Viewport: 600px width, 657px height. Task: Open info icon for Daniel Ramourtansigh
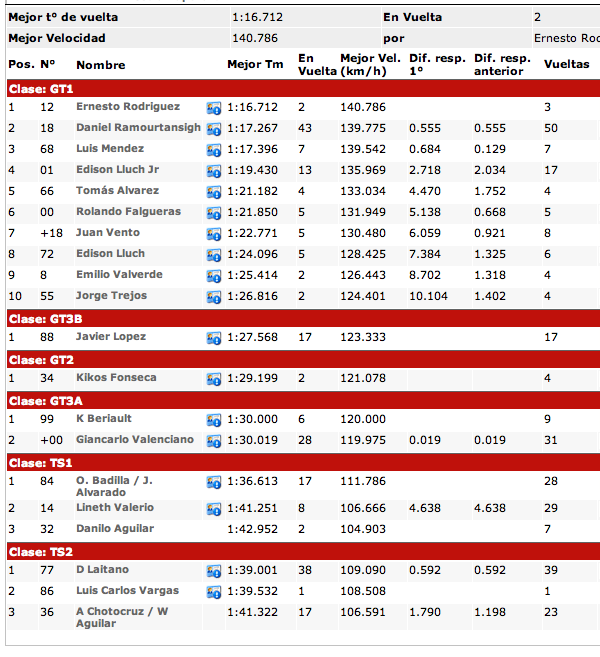coord(213,129)
